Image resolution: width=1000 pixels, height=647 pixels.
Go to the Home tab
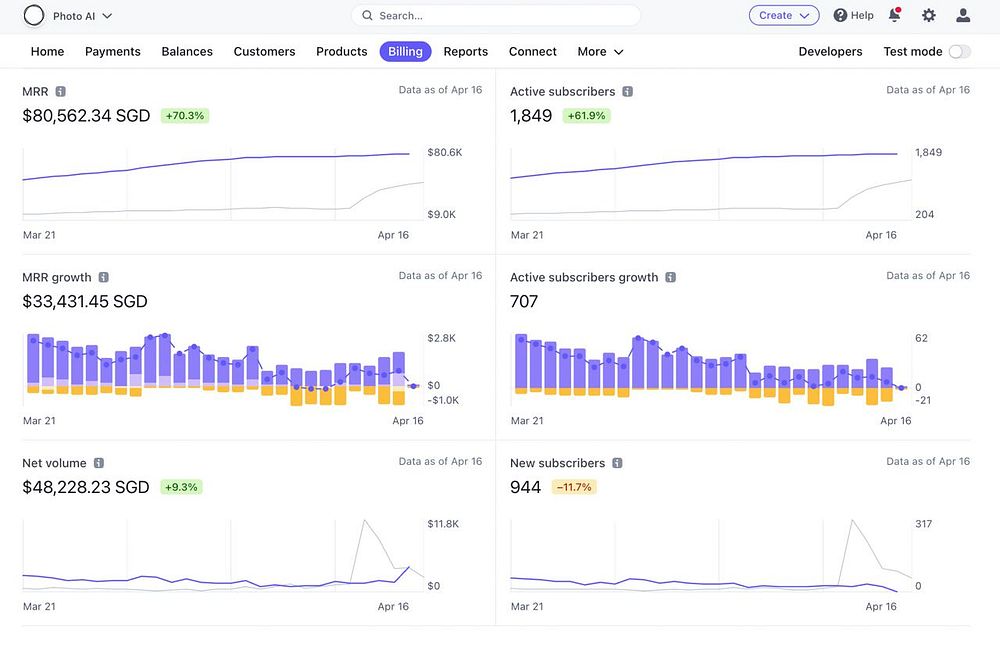click(47, 52)
